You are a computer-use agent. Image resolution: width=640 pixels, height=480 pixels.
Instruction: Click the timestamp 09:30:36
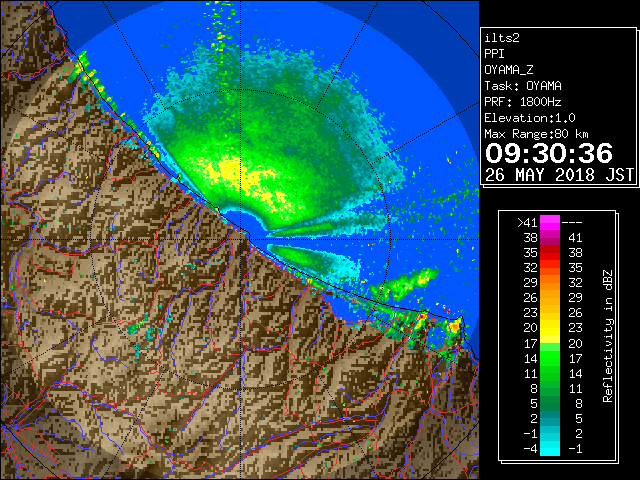click(x=549, y=153)
